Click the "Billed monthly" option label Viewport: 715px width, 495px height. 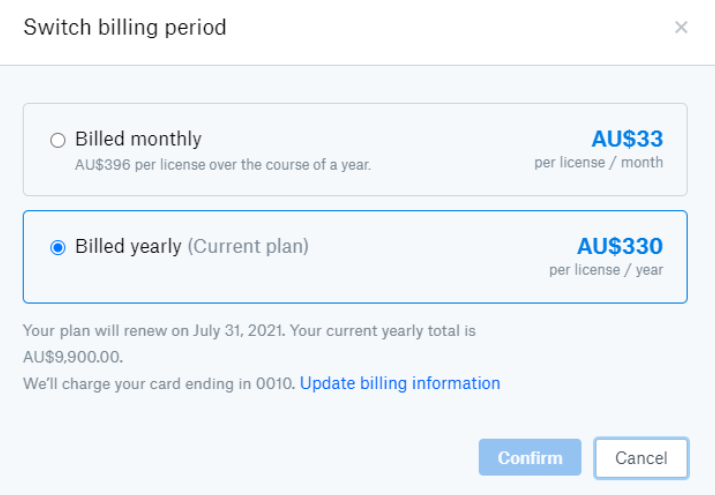[138, 139]
